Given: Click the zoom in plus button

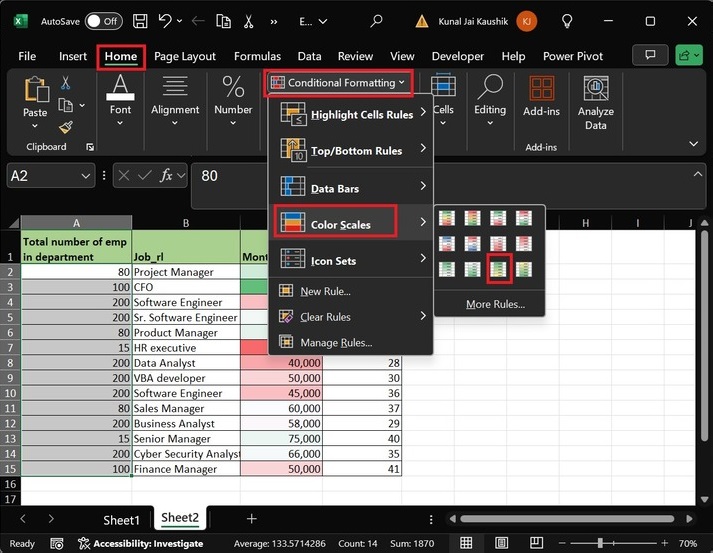Looking at the screenshot, I should (663, 543).
